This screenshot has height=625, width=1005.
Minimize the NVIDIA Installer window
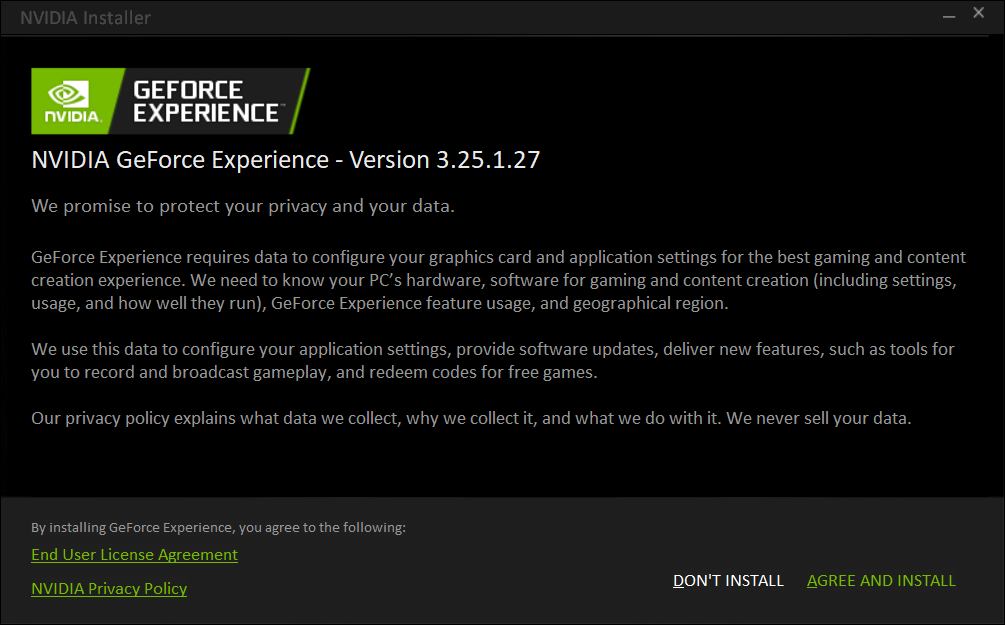click(945, 15)
